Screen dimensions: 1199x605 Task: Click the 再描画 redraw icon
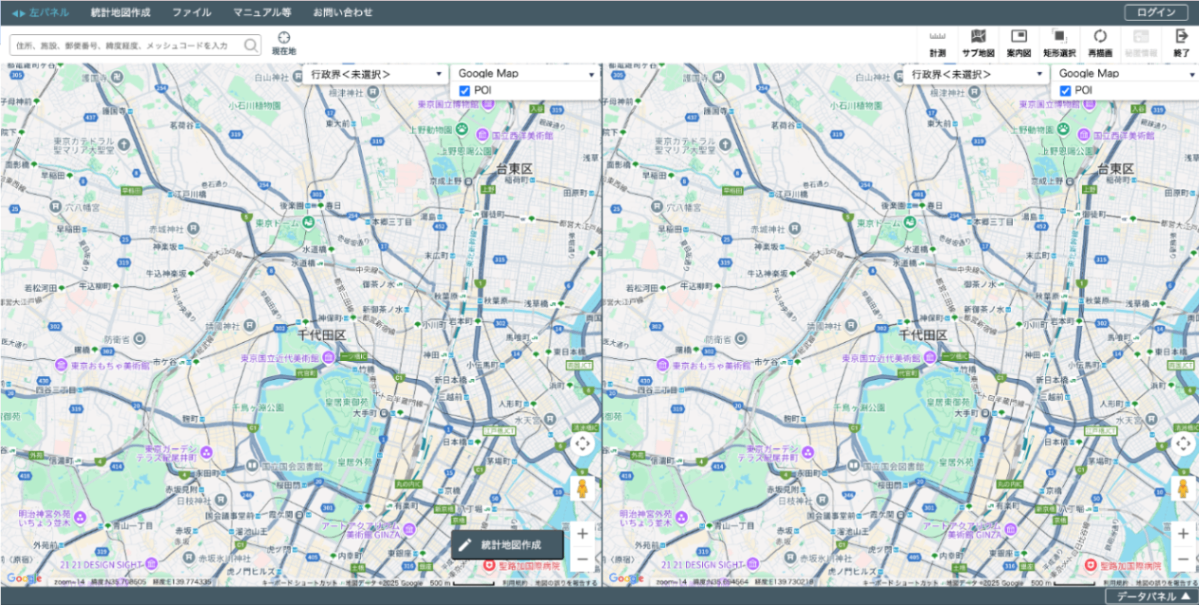pyautogui.click(x=1100, y=44)
